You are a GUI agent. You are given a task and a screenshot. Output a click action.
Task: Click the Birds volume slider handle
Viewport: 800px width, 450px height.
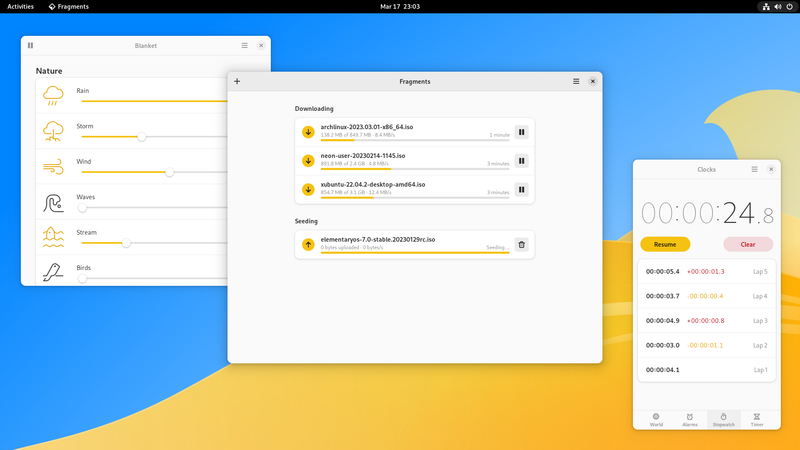point(82,279)
